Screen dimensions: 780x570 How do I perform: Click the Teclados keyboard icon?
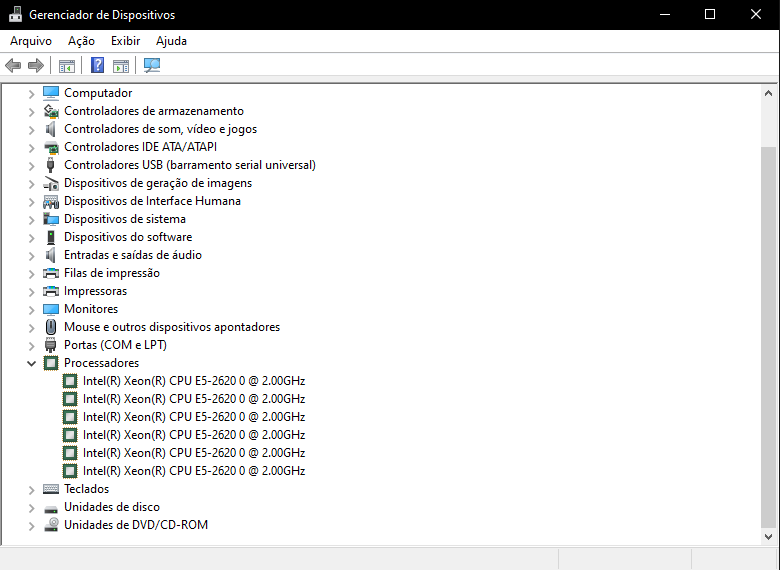(51, 489)
